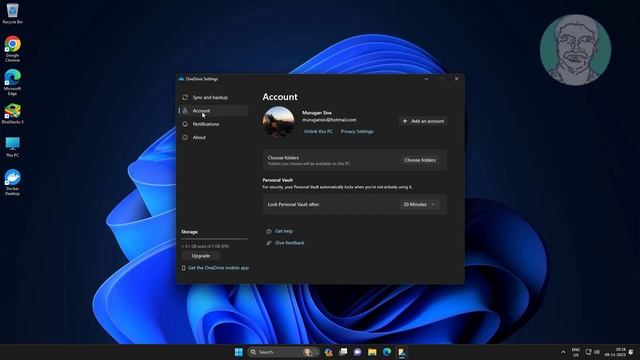
Task: Minimize the OneDrive Settings window
Action: click(426, 79)
